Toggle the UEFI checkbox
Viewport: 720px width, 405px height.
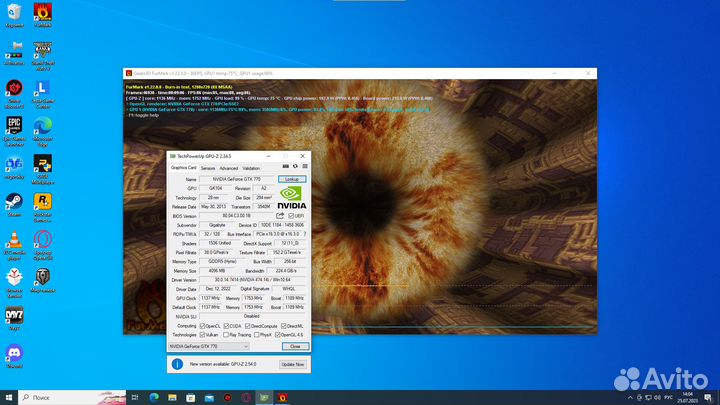(x=291, y=215)
